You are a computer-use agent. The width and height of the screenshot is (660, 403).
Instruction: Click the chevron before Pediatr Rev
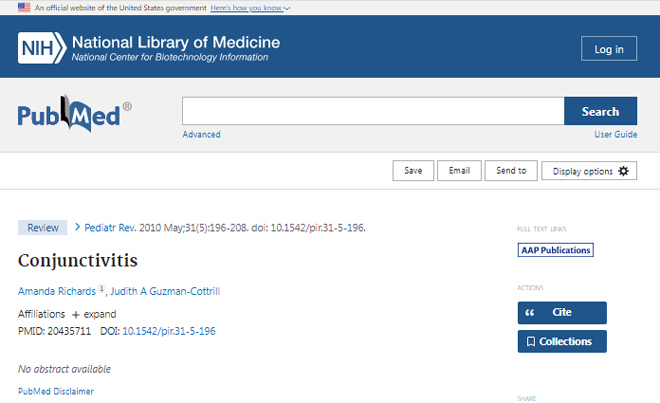77,227
